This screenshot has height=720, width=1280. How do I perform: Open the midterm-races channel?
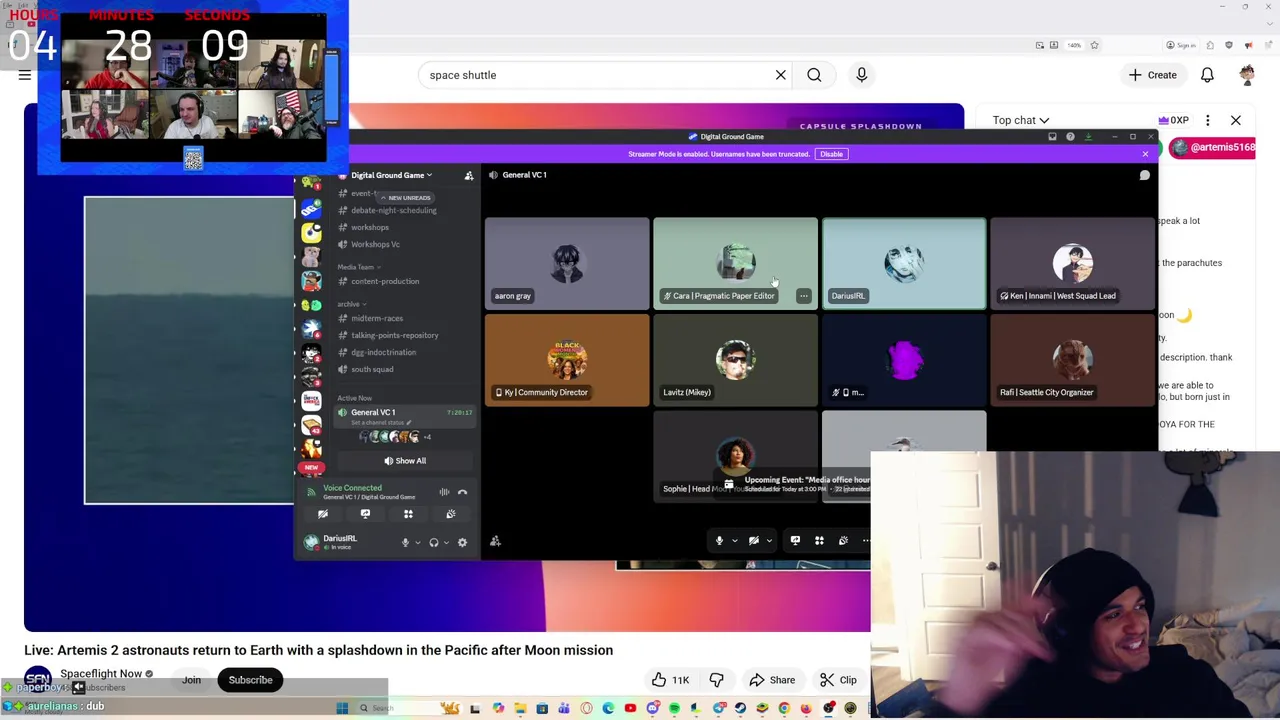coord(377,318)
